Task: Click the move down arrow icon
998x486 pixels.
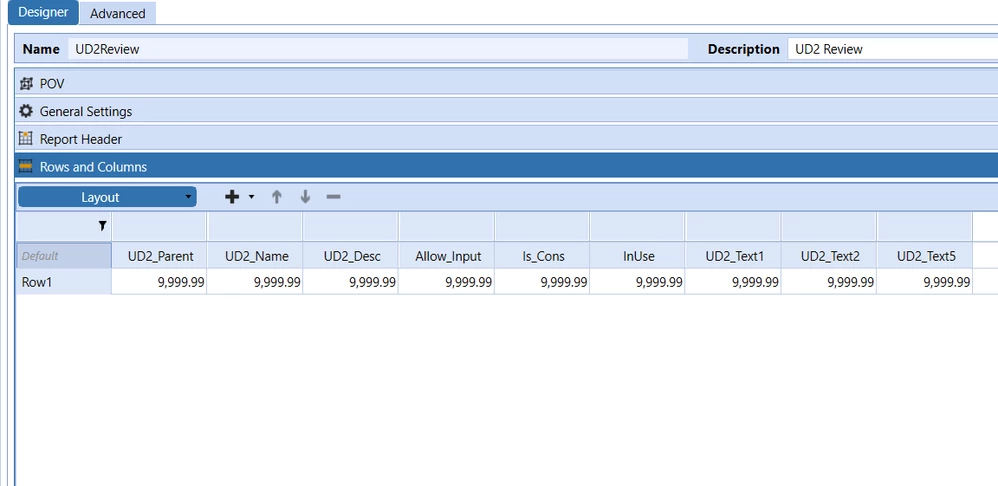Action: [x=306, y=197]
